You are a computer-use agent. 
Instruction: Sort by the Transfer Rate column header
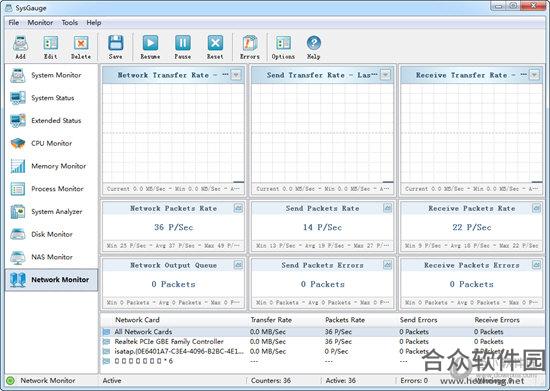tap(271, 320)
